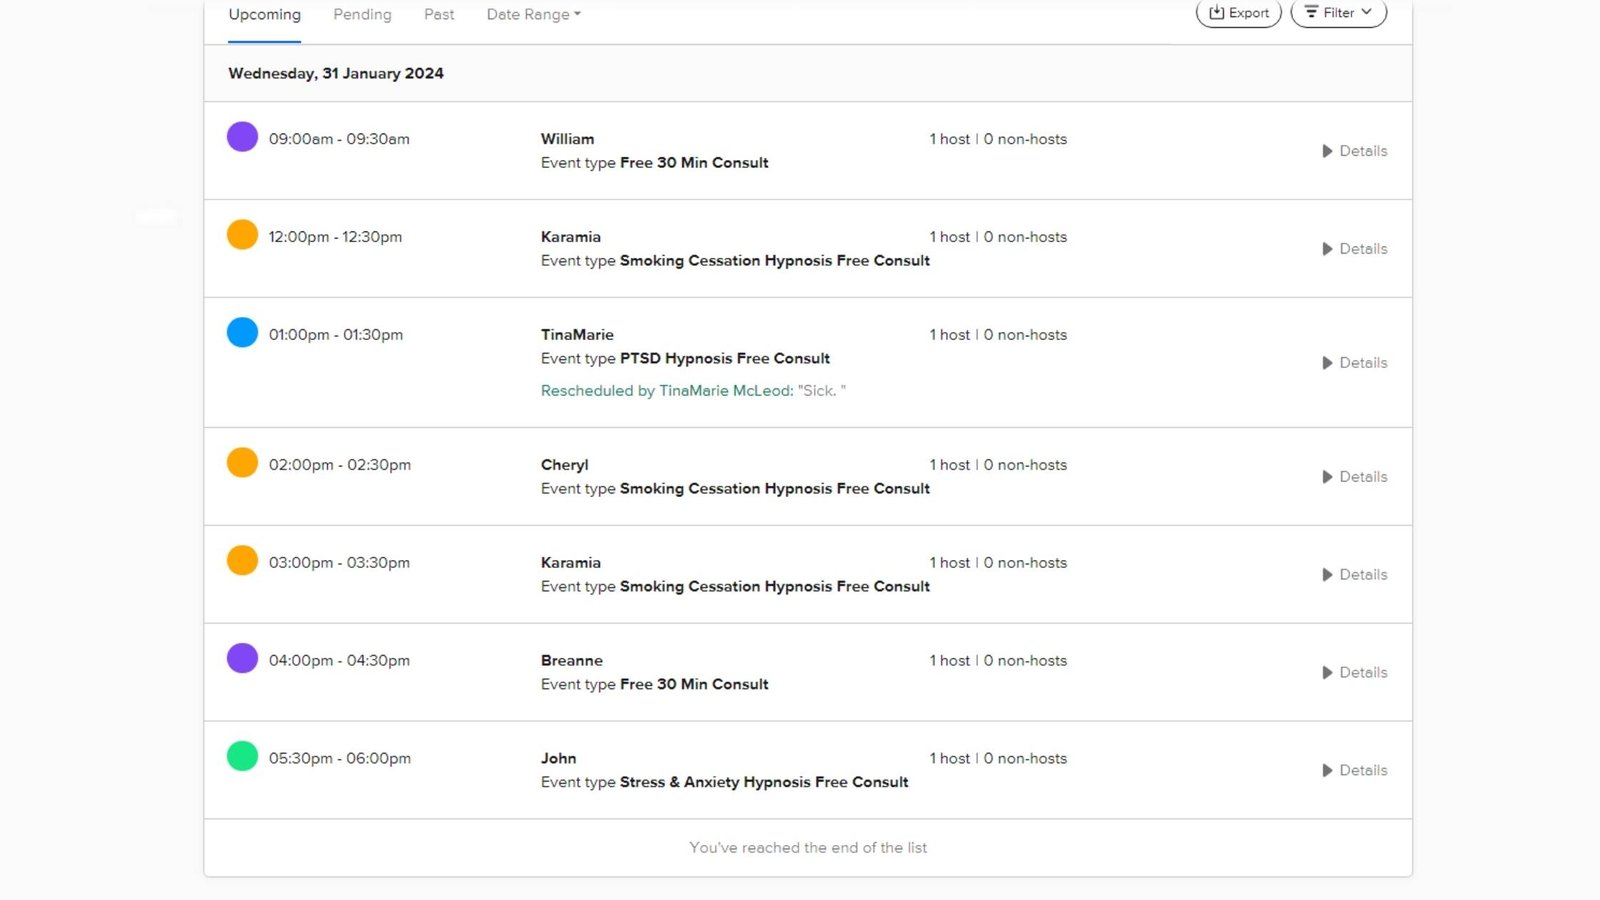
Task: Expand Details for TinaMarie's PTSD consult
Action: point(1354,363)
